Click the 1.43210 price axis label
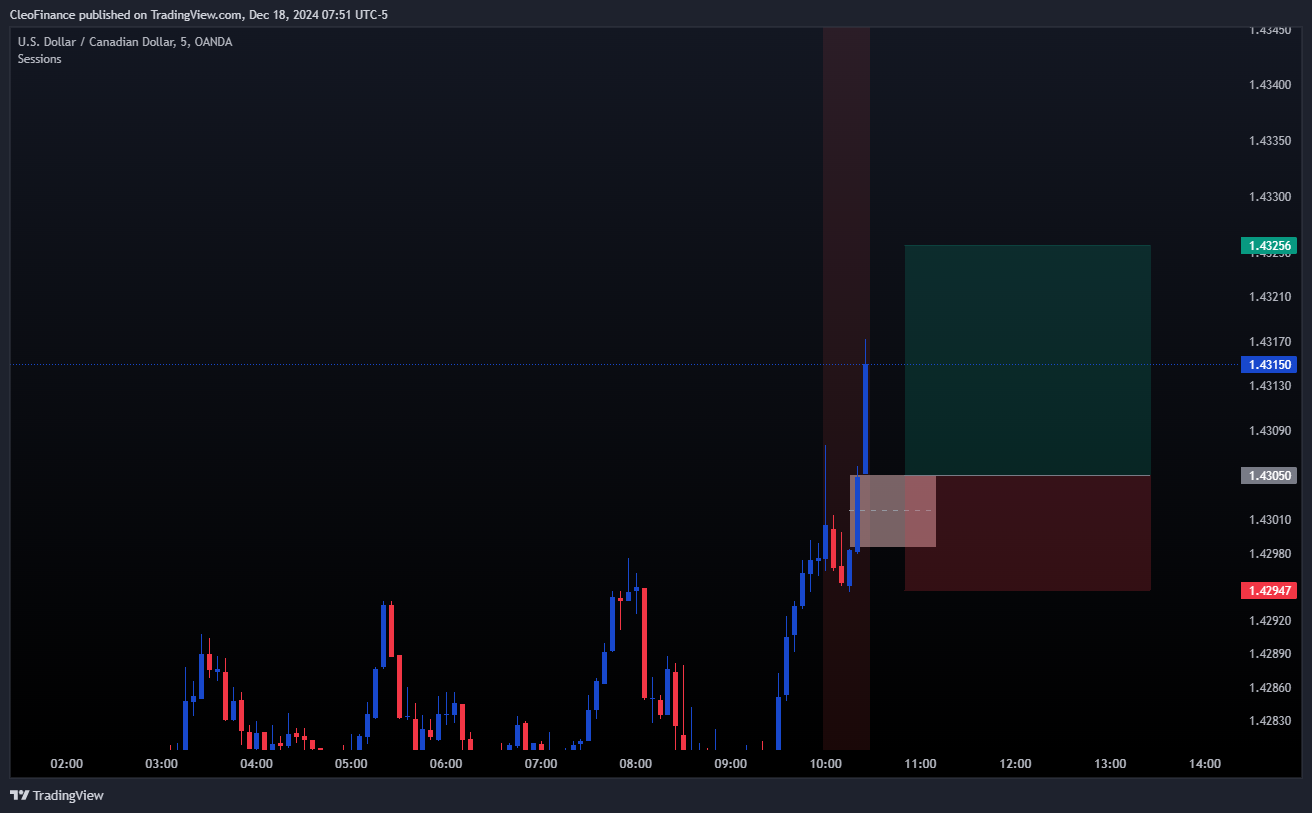The image size is (1312, 813). point(1270,297)
